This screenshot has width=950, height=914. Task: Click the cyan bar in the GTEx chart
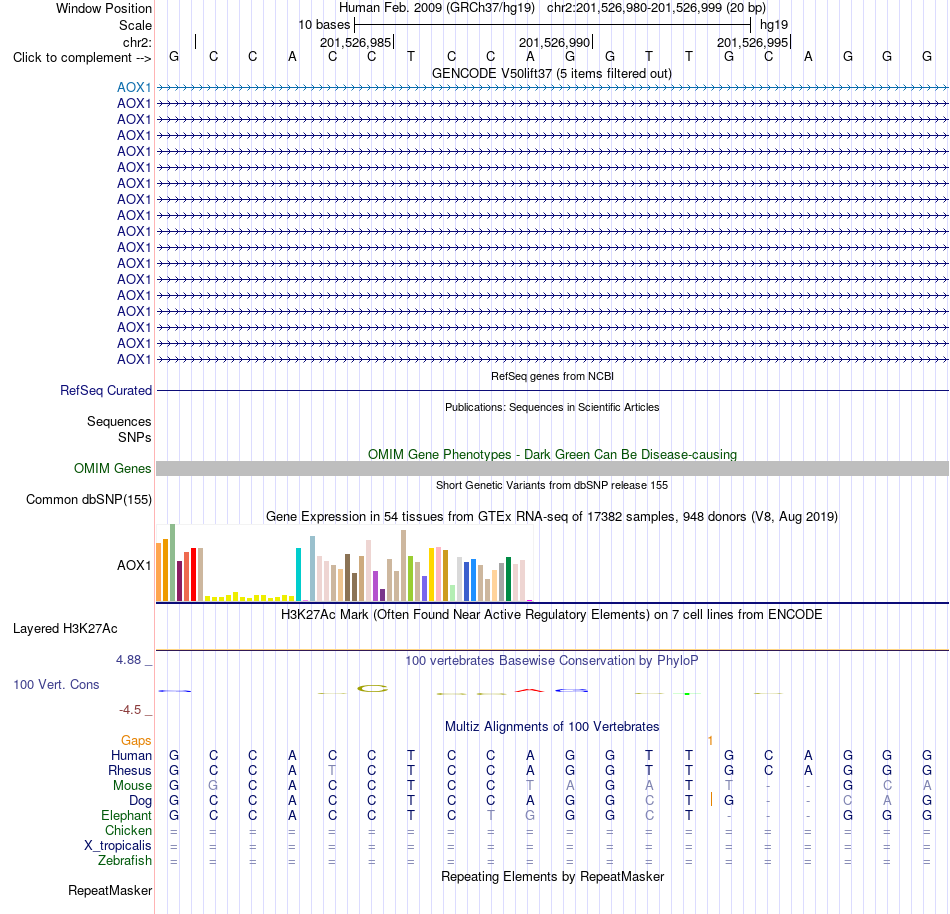[299, 574]
